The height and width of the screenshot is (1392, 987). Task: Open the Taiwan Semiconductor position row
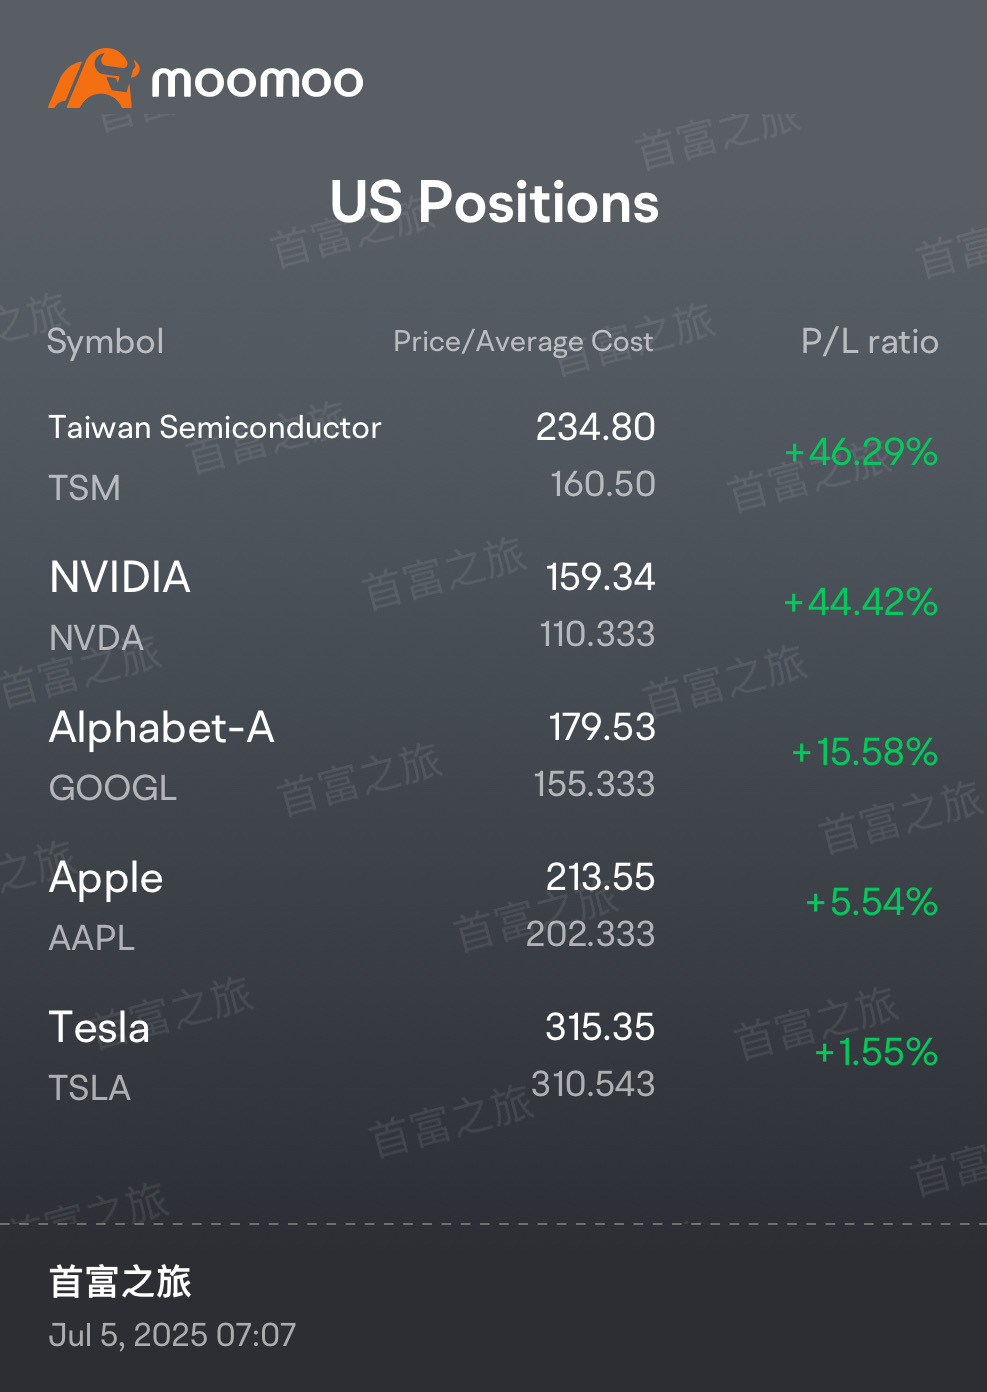pyautogui.click(x=493, y=456)
